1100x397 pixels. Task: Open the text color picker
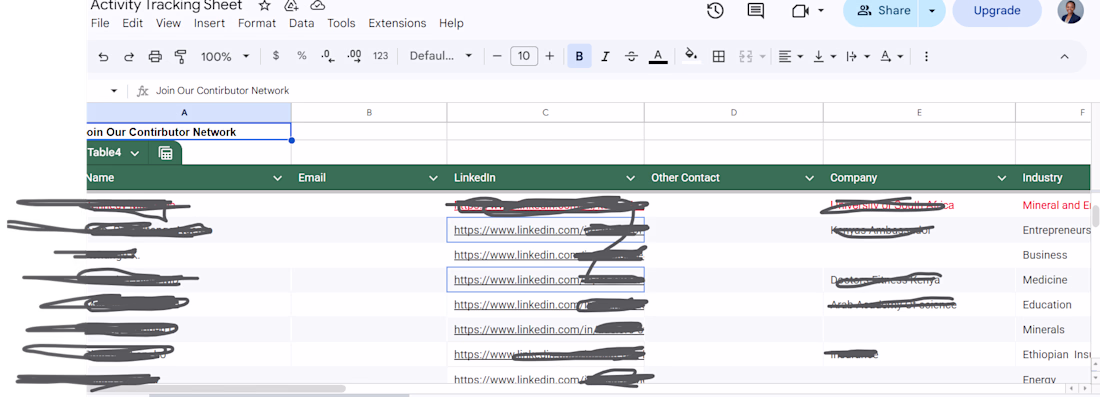tap(658, 56)
